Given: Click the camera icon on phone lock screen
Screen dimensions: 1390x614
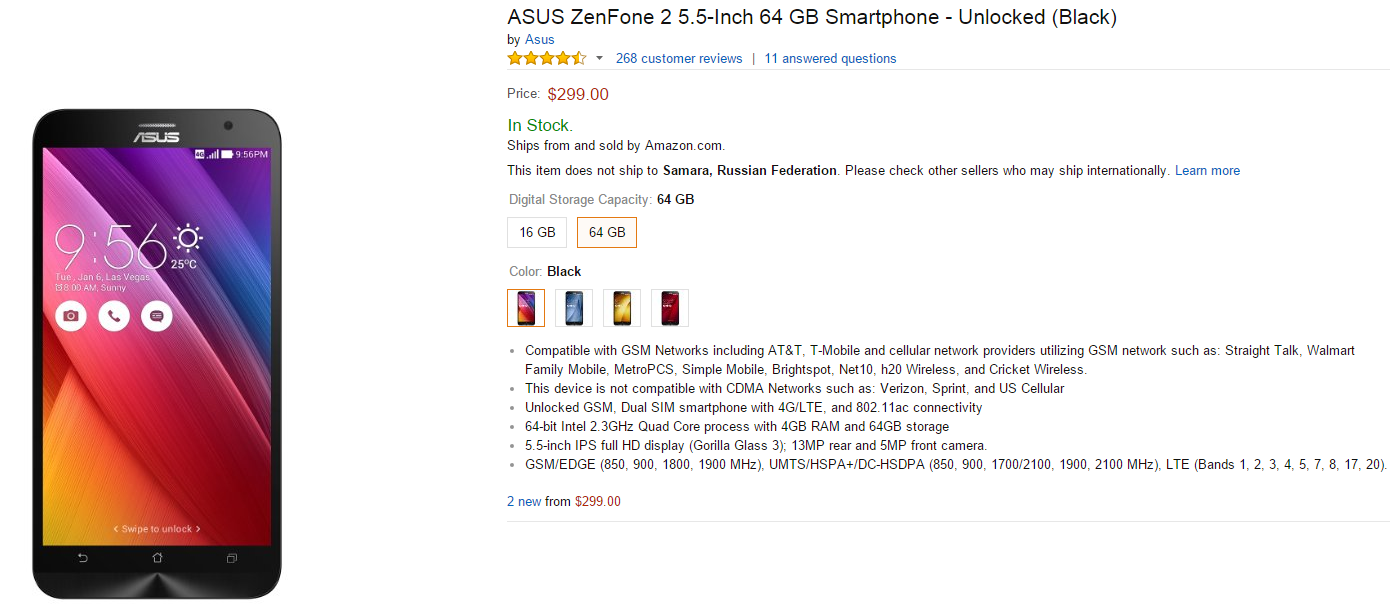Looking at the screenshot, I should pyautogui.click(x=70, y=316).
